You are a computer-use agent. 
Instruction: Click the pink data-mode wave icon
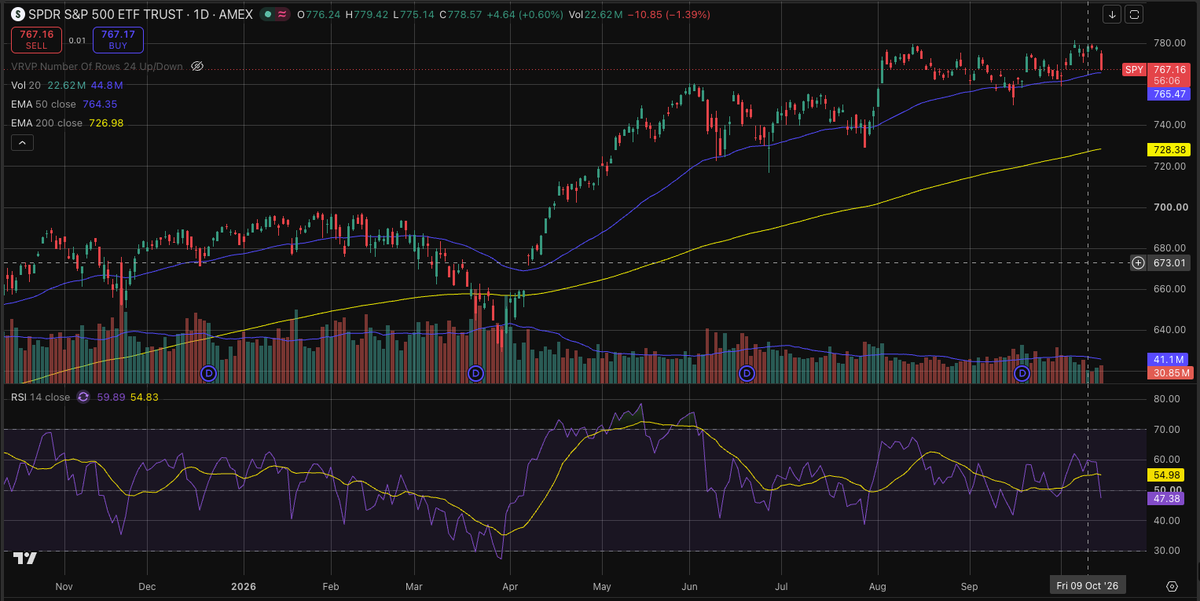pos(283,15)
